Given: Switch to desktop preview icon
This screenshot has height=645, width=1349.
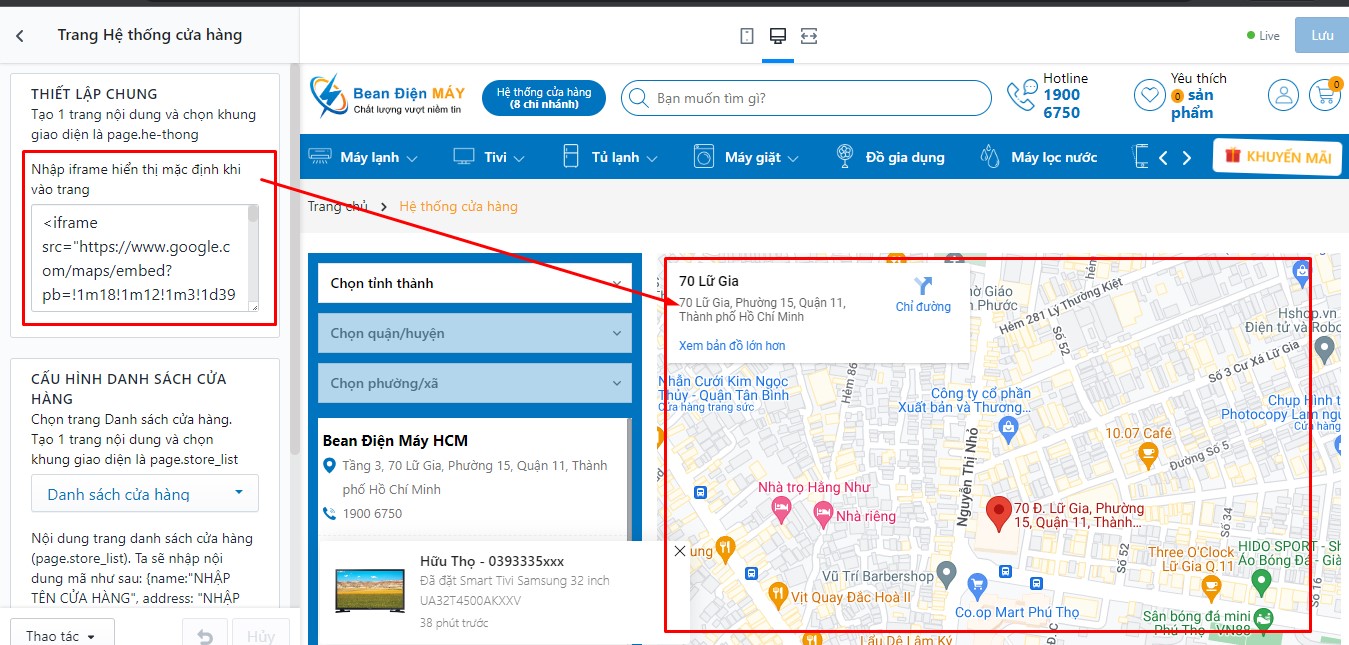Looking at the screenshot, I should pos(777,36).
